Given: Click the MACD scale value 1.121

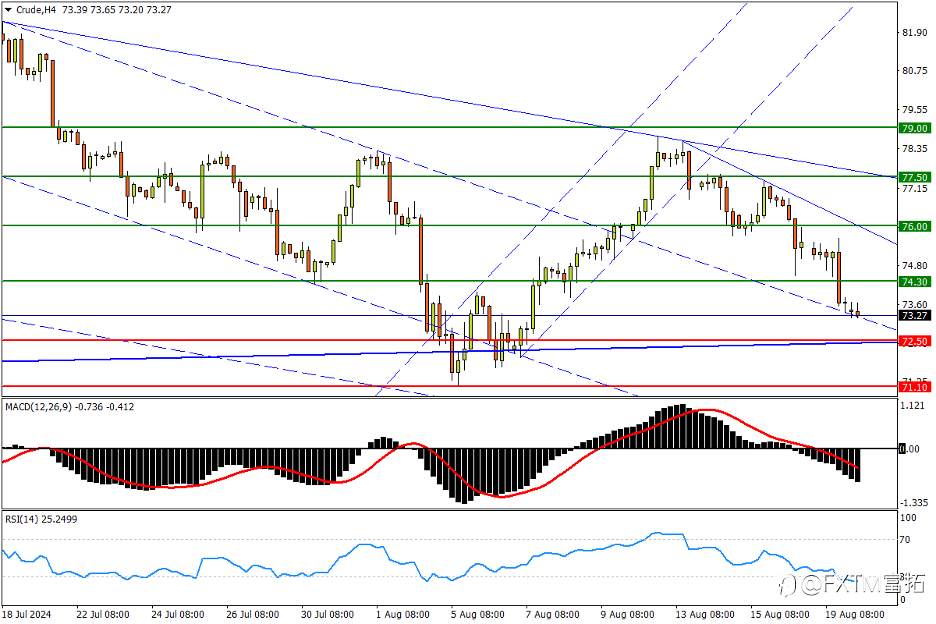Looking at the screenshot, I should coord(914,405).
